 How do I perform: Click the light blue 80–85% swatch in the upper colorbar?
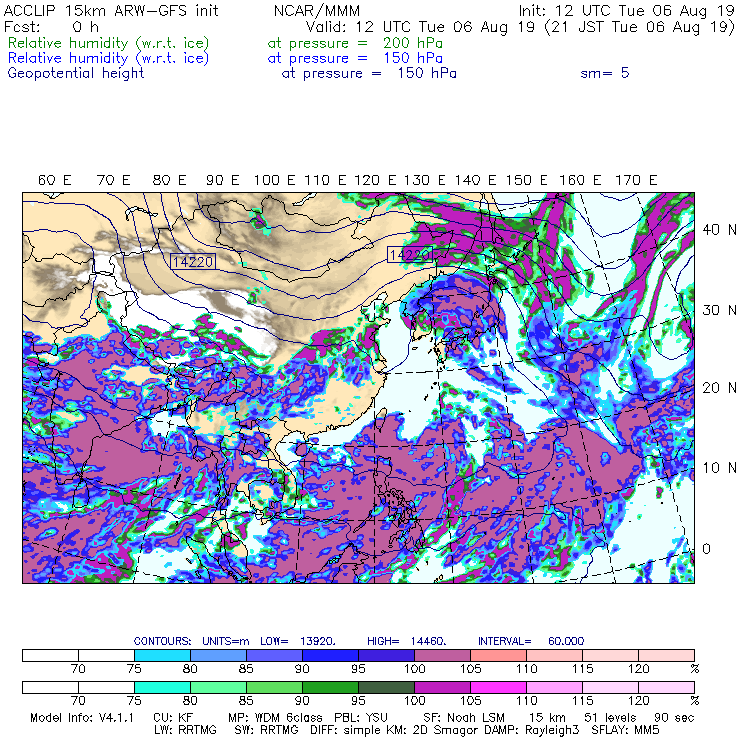219,655
